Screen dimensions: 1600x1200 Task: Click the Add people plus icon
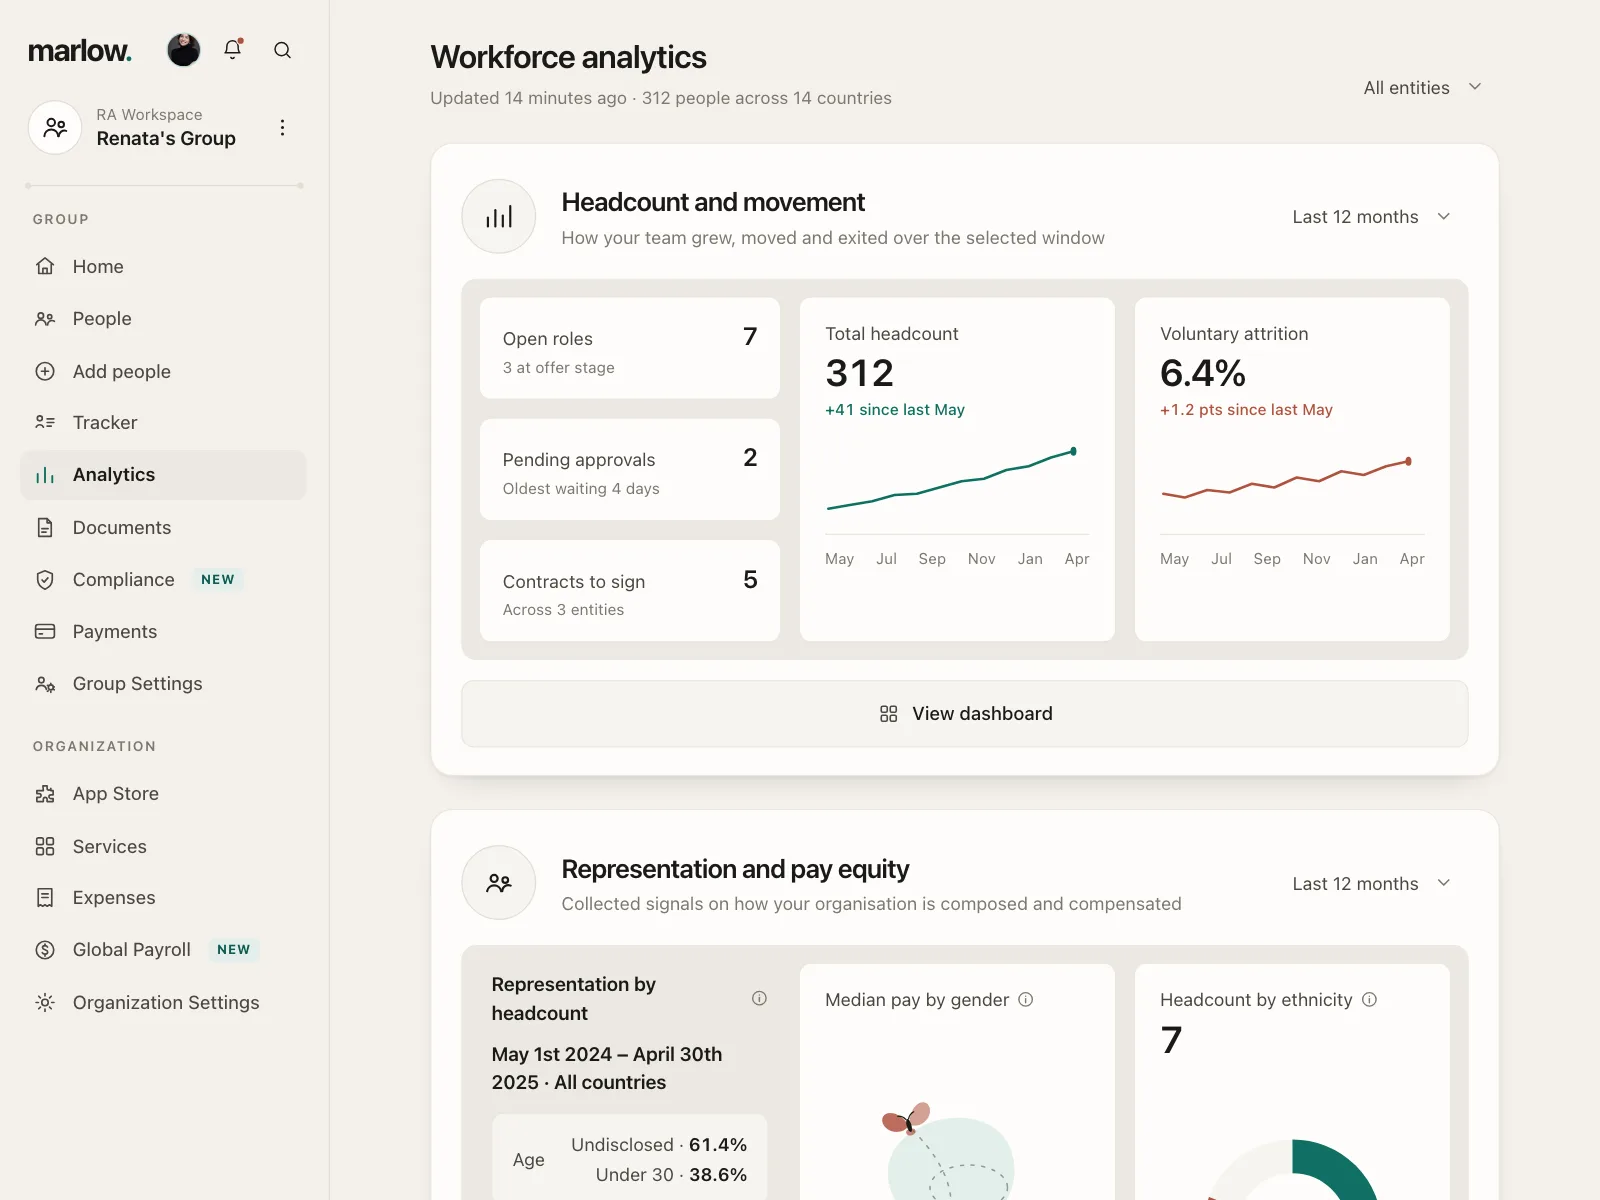click(x=45, y=371)
